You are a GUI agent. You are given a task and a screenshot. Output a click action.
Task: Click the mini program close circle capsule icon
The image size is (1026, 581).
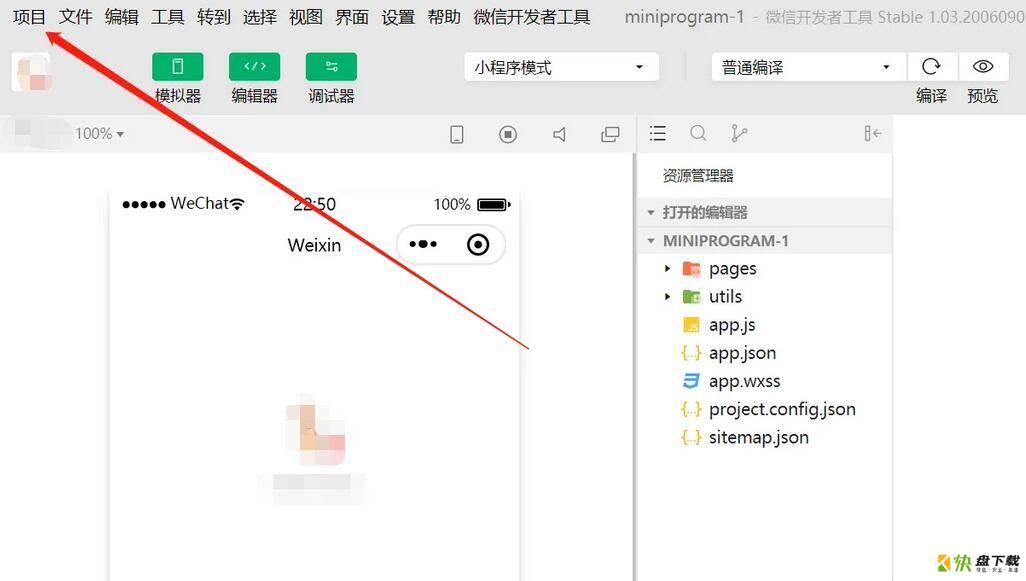click(478, 244)
